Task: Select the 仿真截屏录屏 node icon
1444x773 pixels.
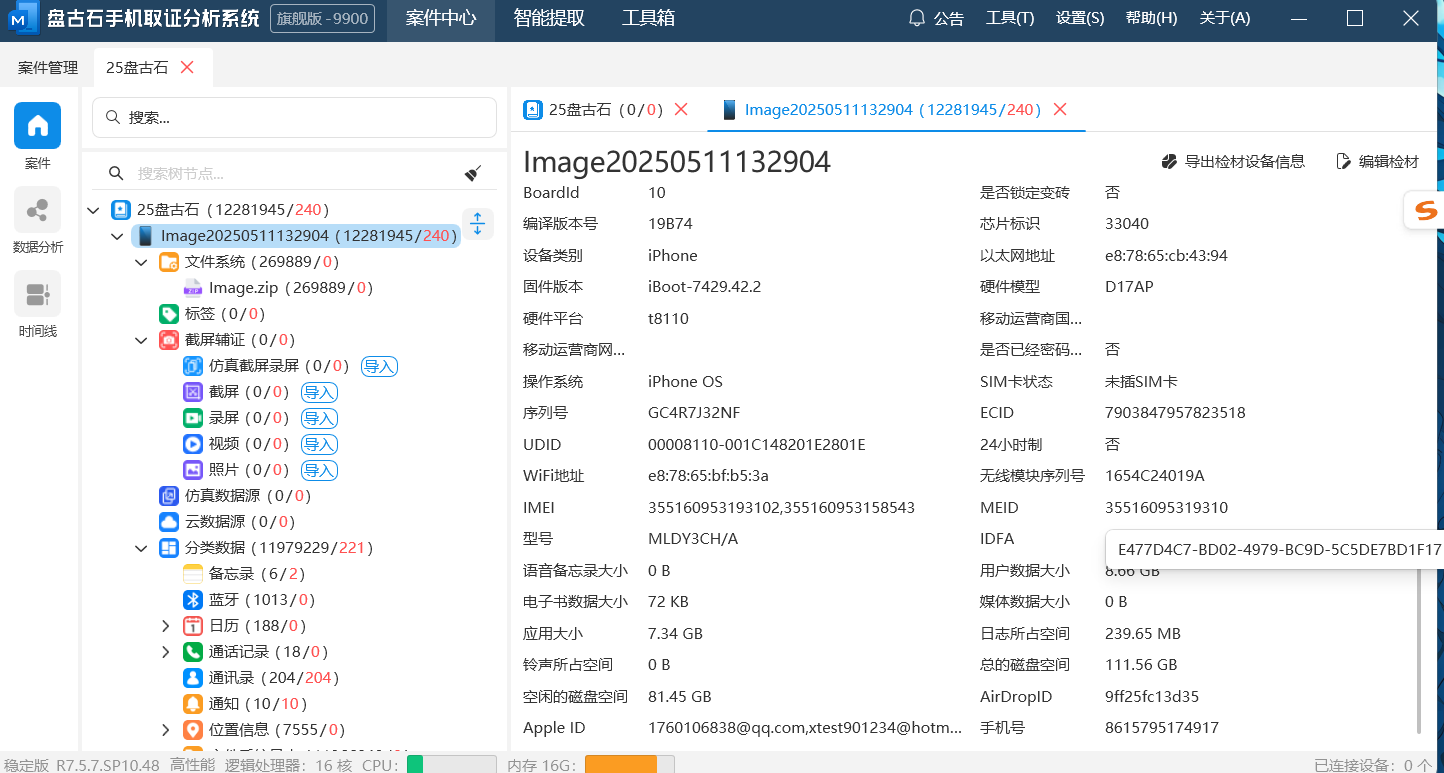Action: [193, 366]
